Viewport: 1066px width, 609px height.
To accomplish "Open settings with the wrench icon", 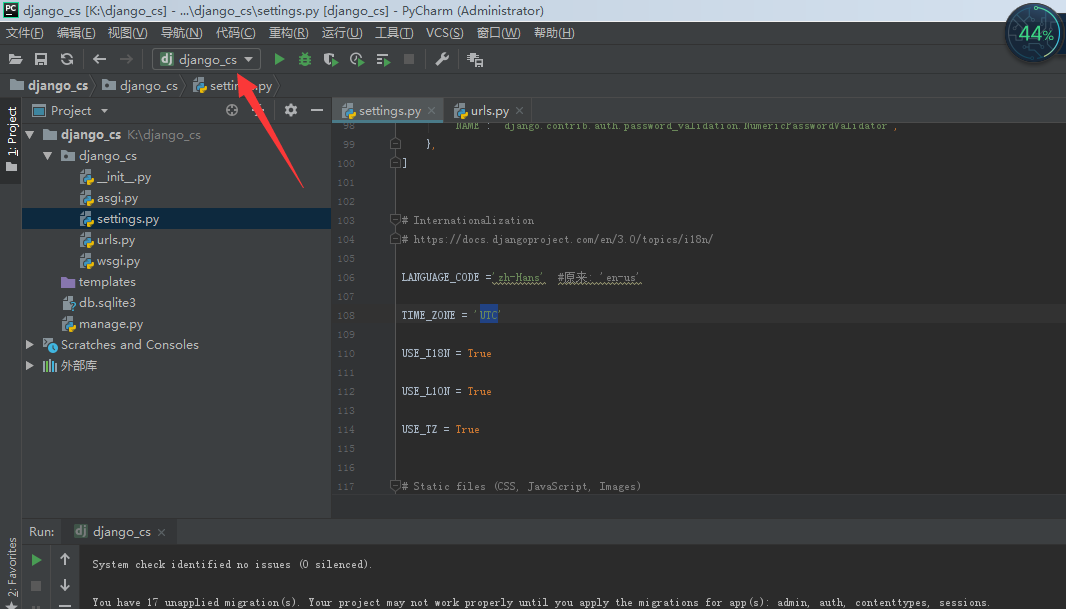I will pyautogui.click(x=442, y=60).
